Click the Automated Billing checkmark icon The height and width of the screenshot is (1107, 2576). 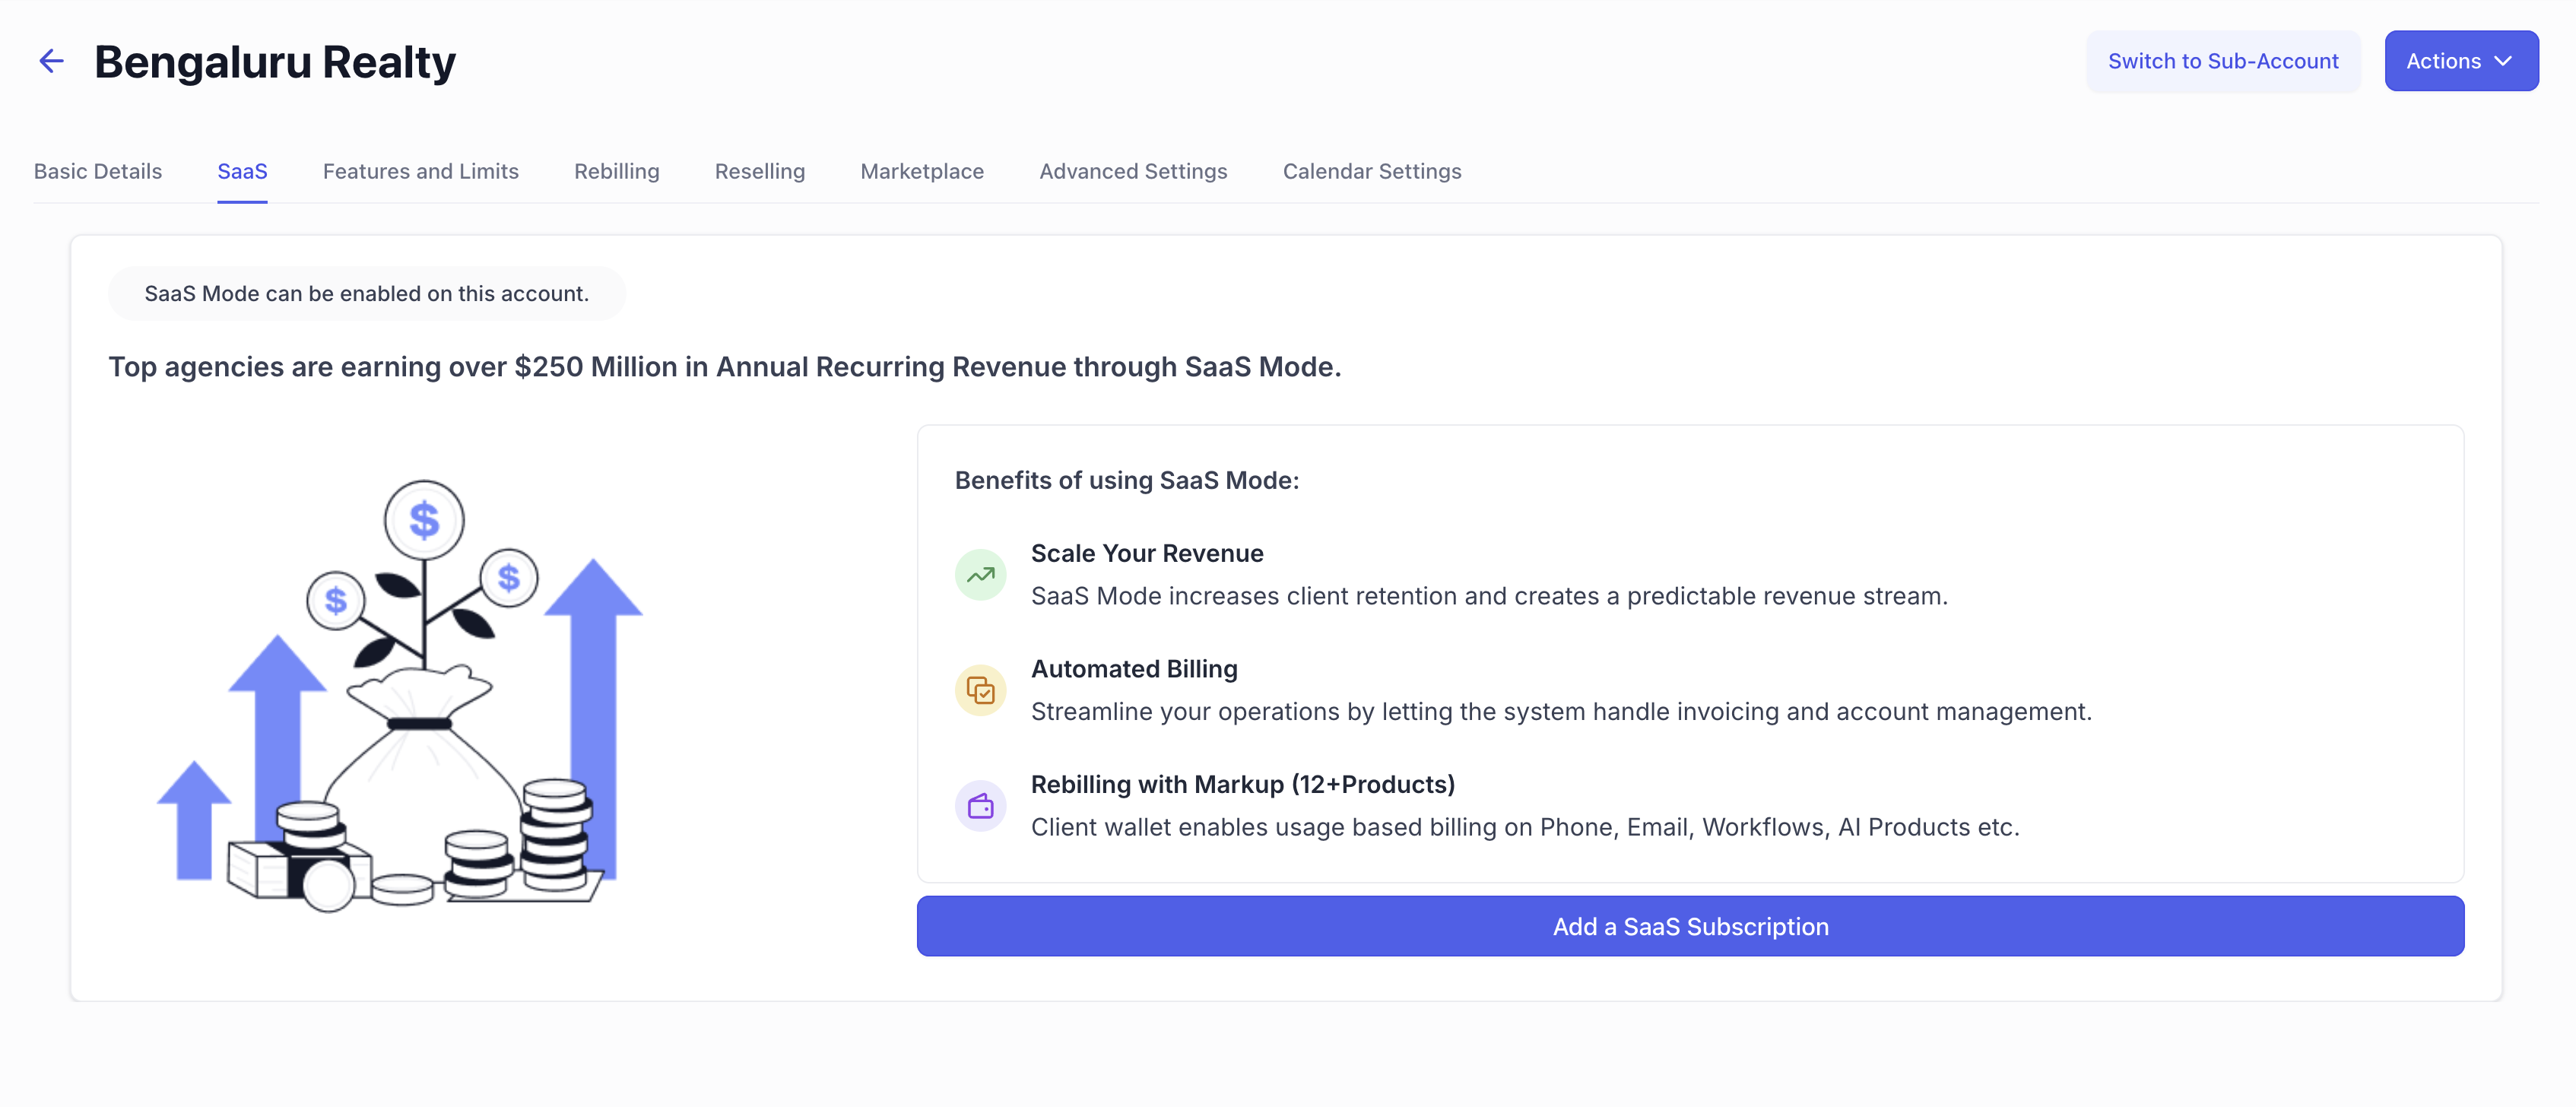pos(980,690)
